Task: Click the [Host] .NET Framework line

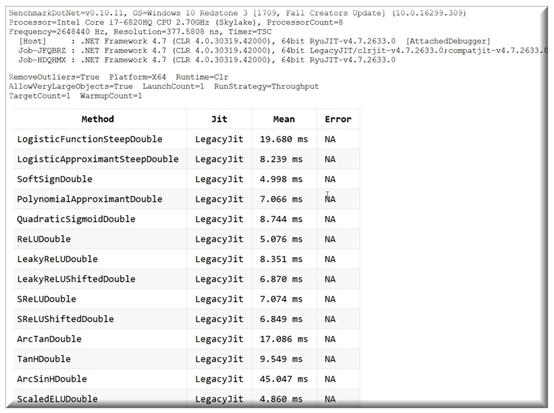Action: click(x=254, y=41)
